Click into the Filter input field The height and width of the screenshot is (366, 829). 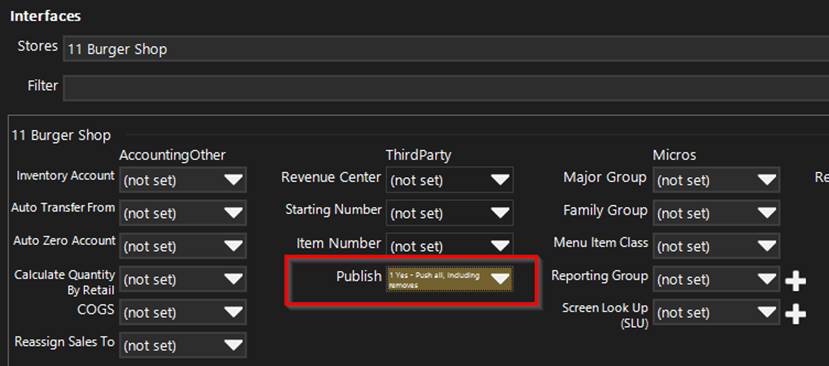pos(446,88)
